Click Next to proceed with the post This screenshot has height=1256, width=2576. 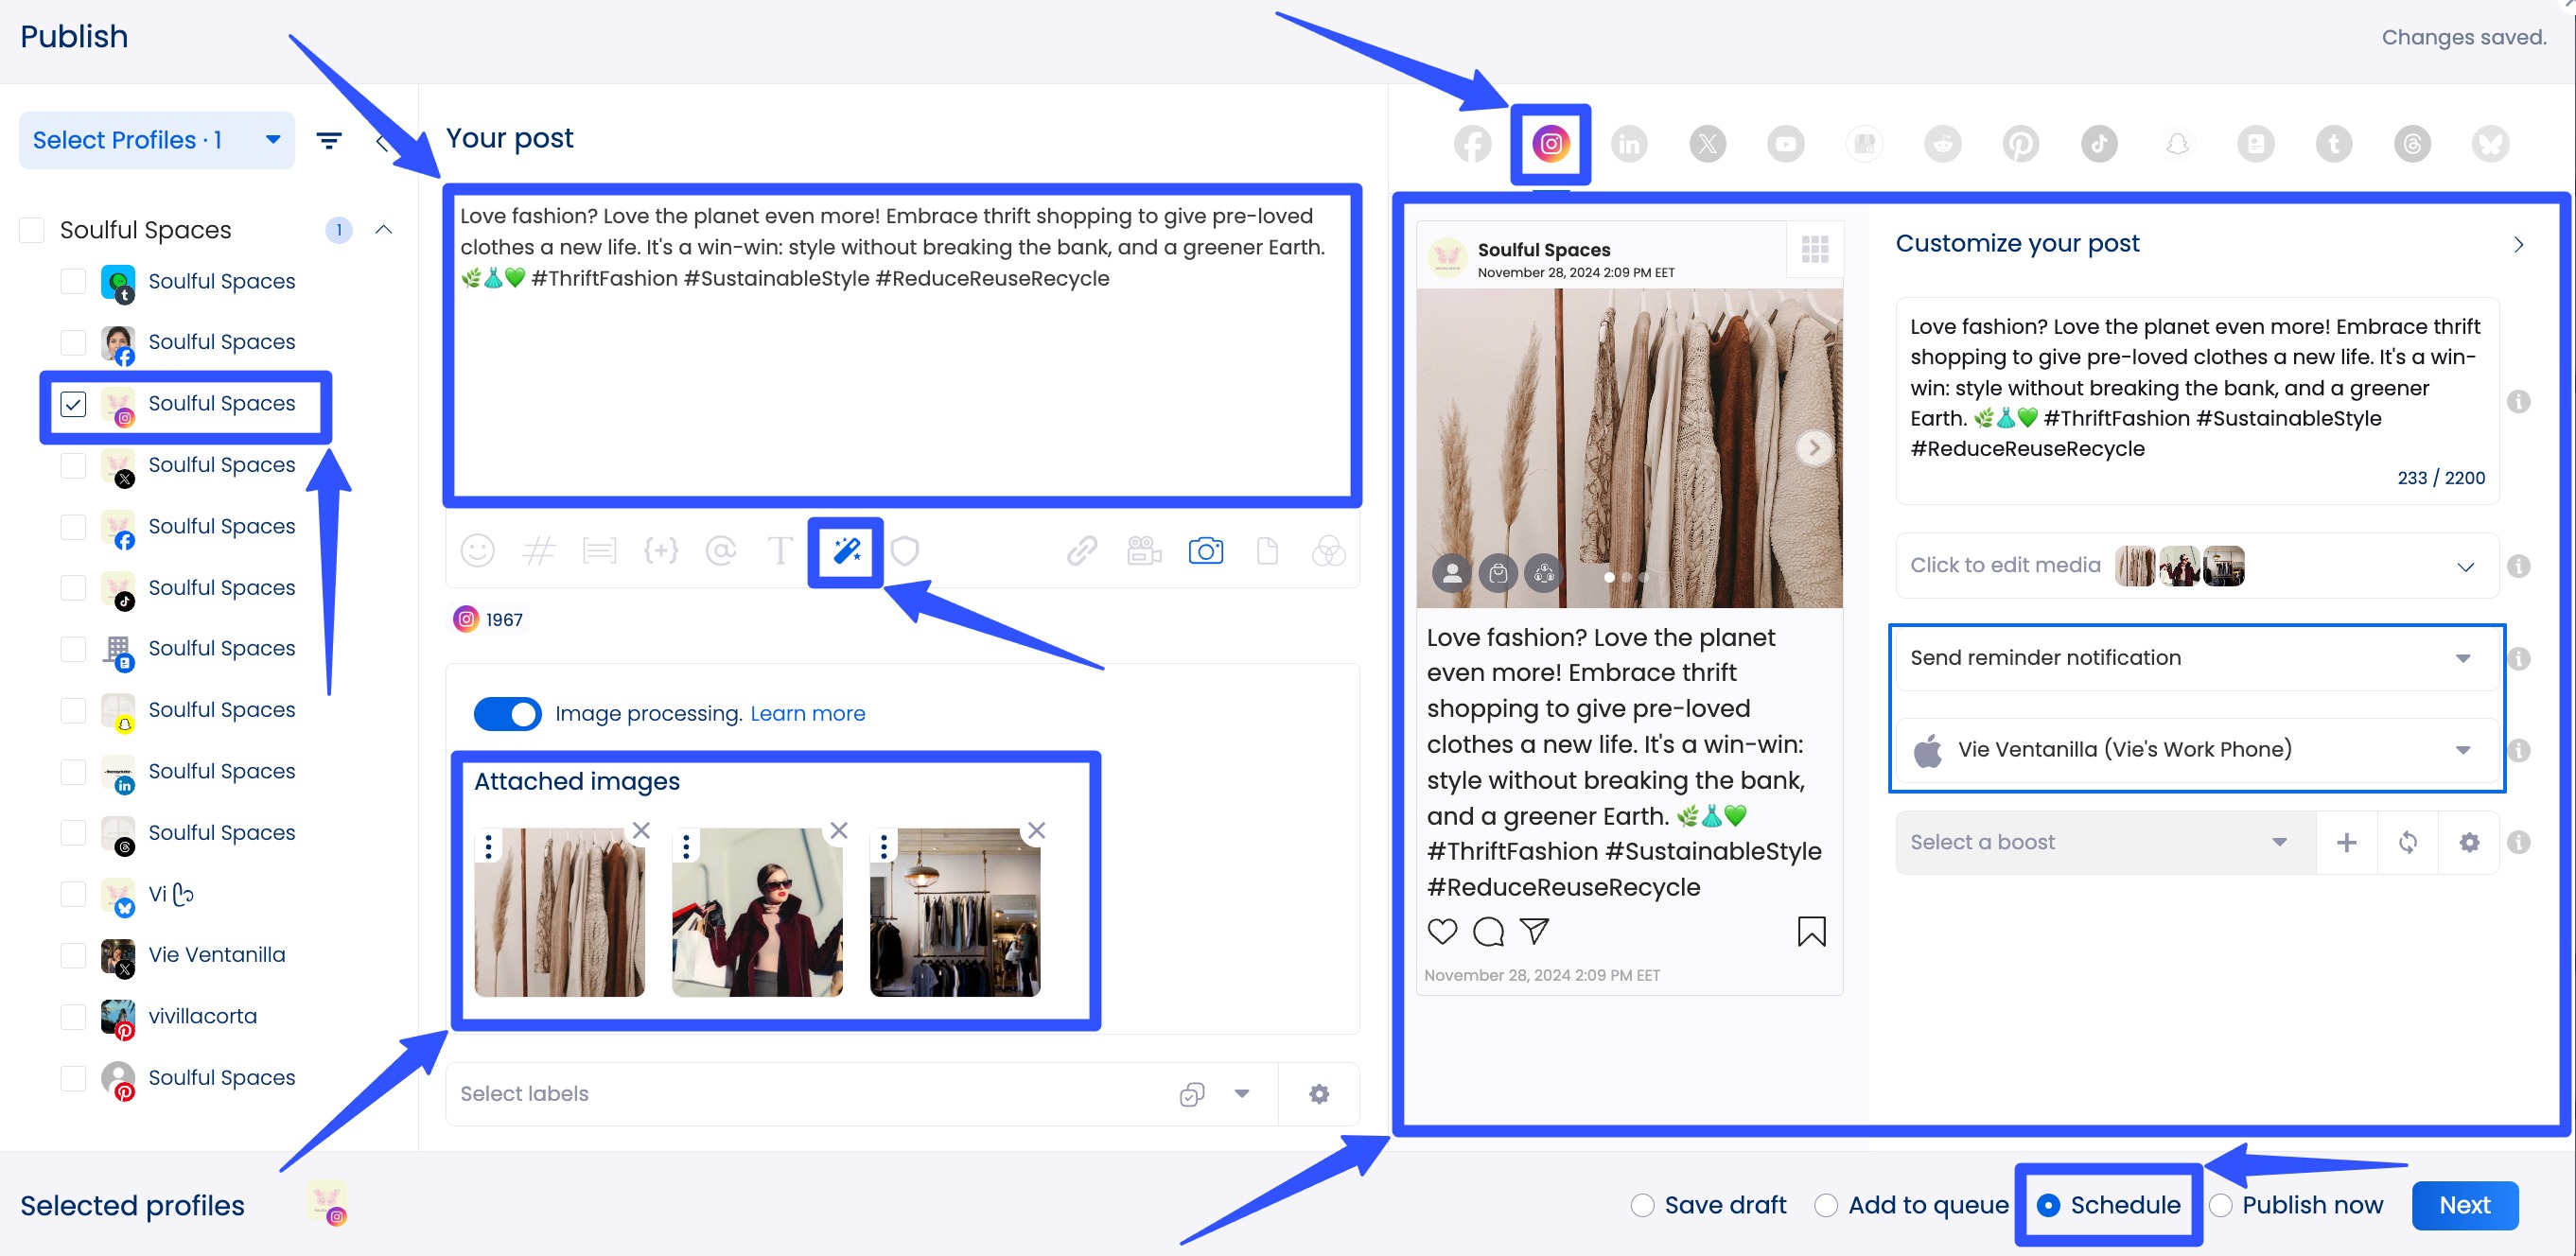pyautogui.click(x=2464, y=1205)
